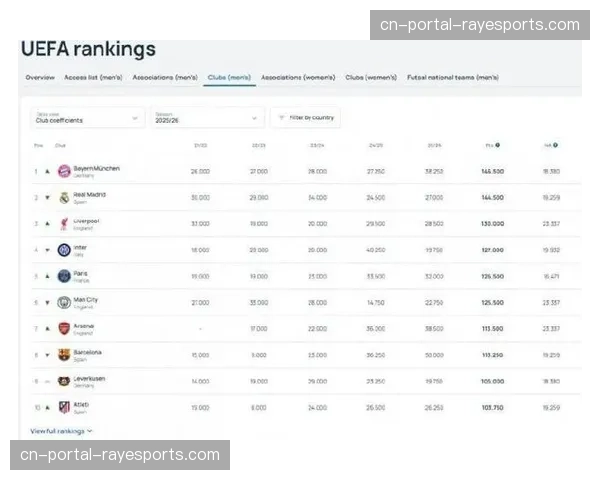Screen dimensions: 600x480
Task: Click the down arrow beside Real Madrid
Action: (47, 198)
